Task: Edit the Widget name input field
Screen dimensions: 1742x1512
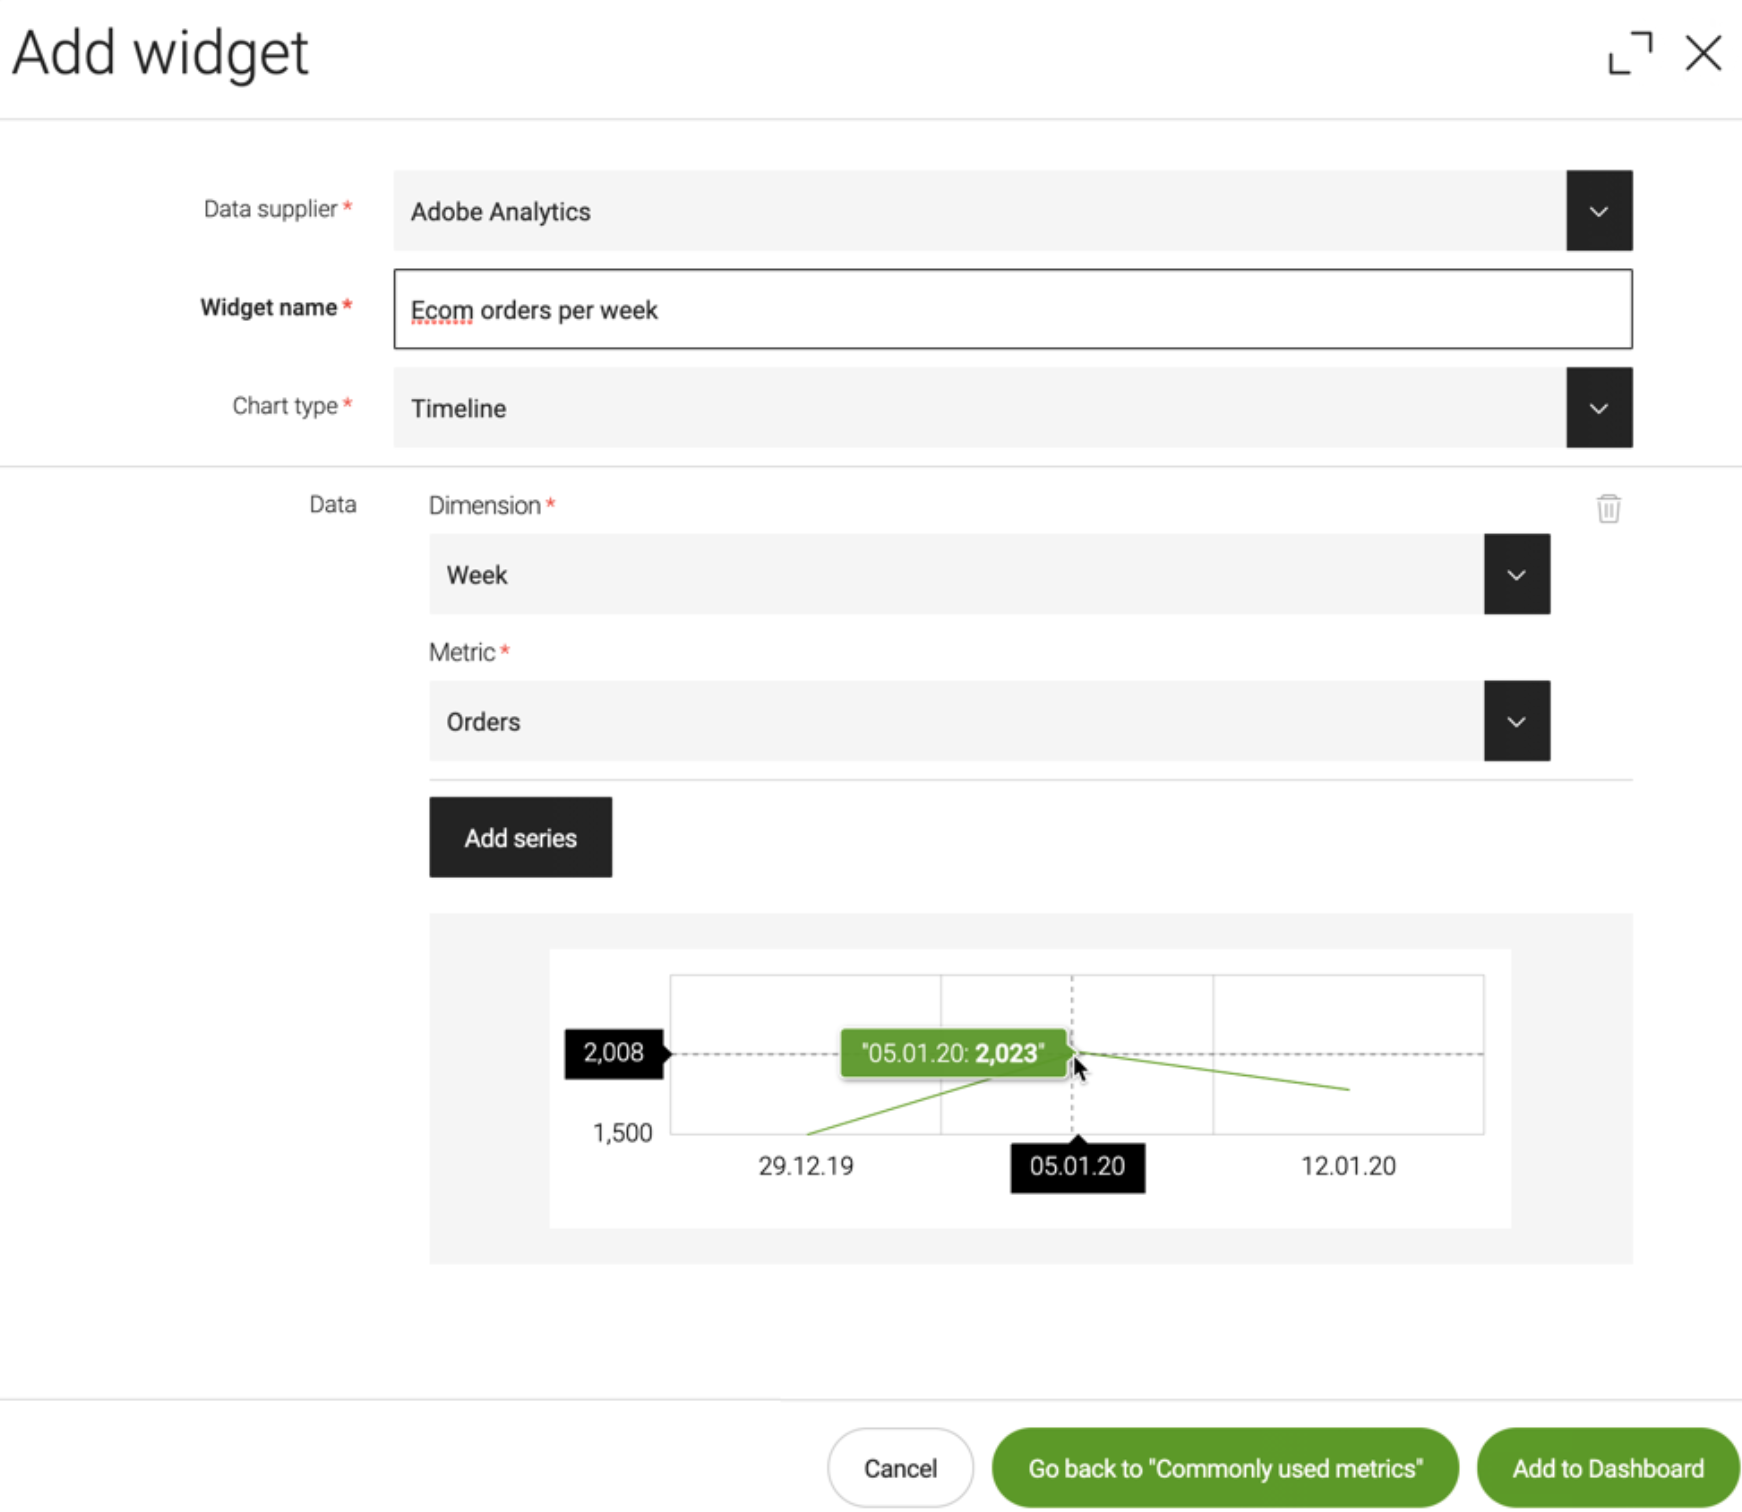Action: [1013, 309]
